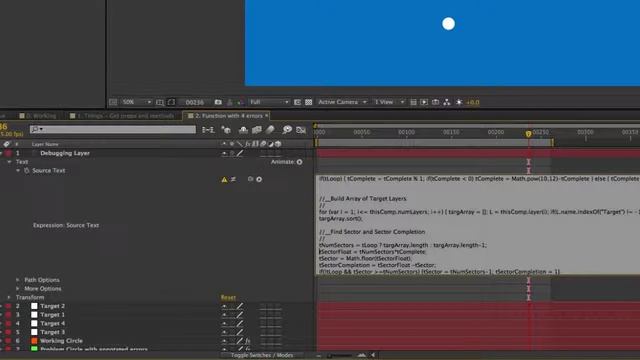Expand the Transform group

tap(9, 298)
